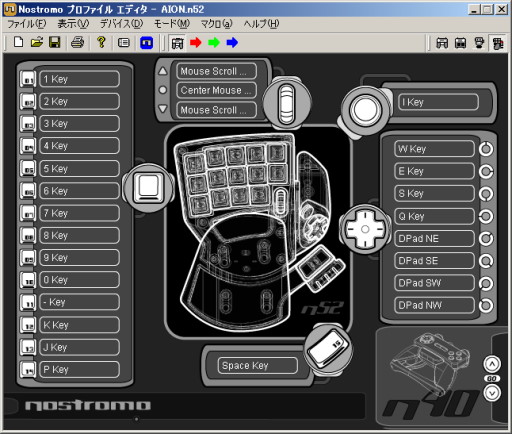Click the keycap graphic icon
Viewport: 512px width, 434px height.
[149, 188]
